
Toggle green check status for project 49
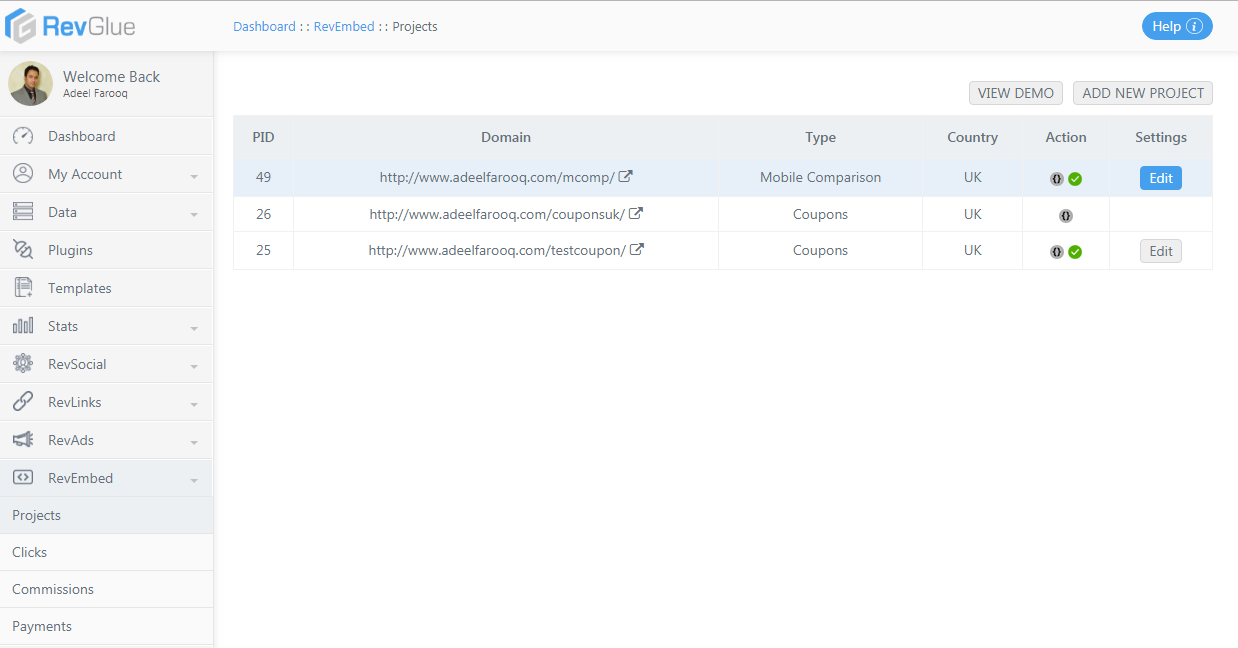(x=1075, y=179)
